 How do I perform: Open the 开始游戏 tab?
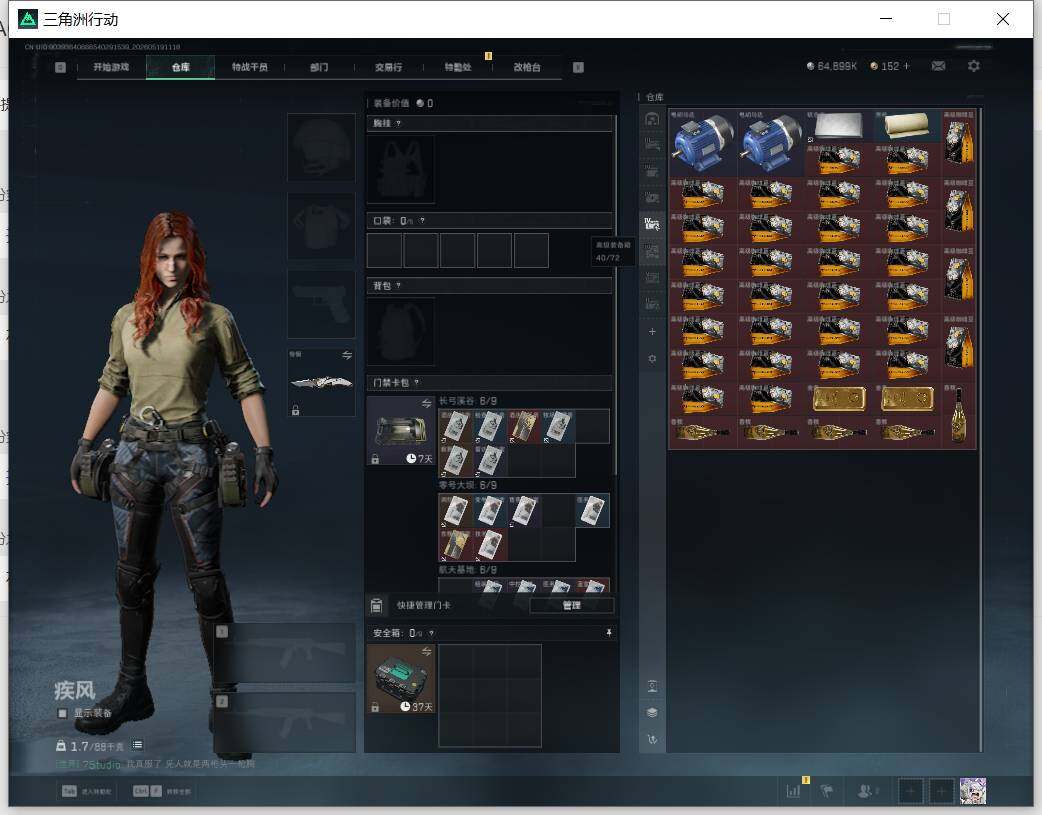pyautogui.click(x=111, y=67)
